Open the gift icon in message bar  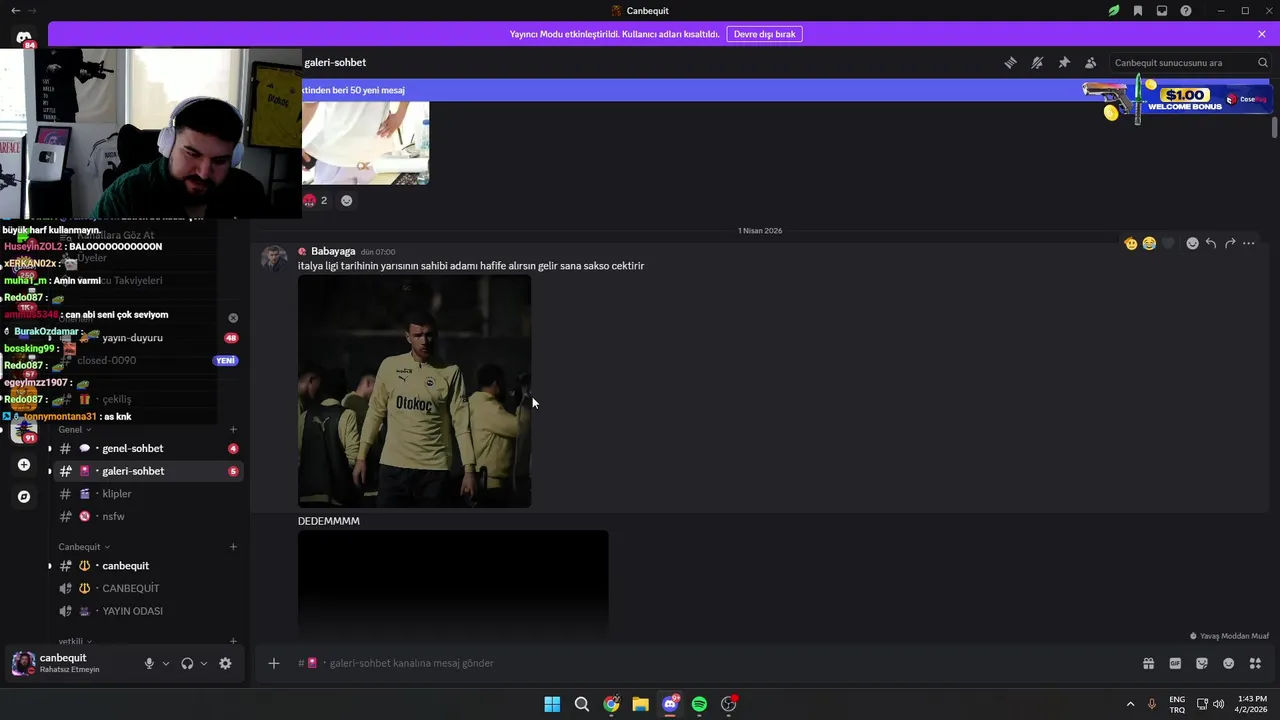click(x=1148, y=663)
